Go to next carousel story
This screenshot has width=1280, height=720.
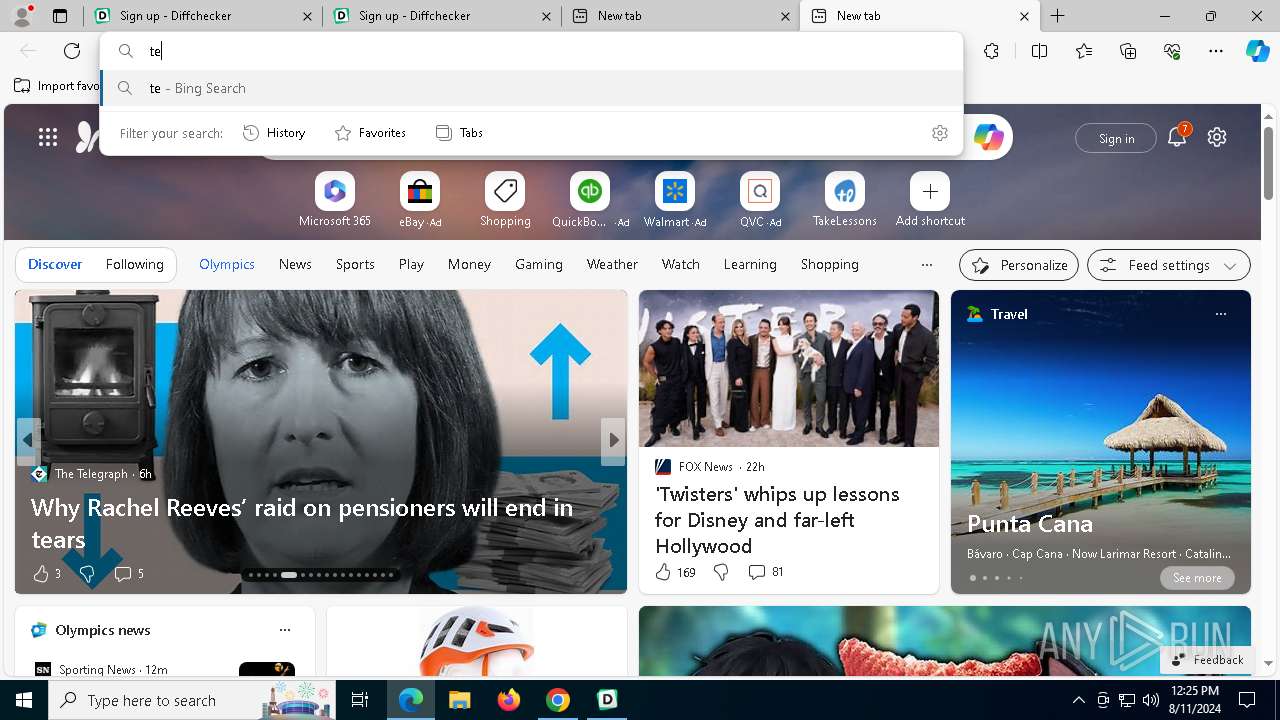[x=613, y=440]
